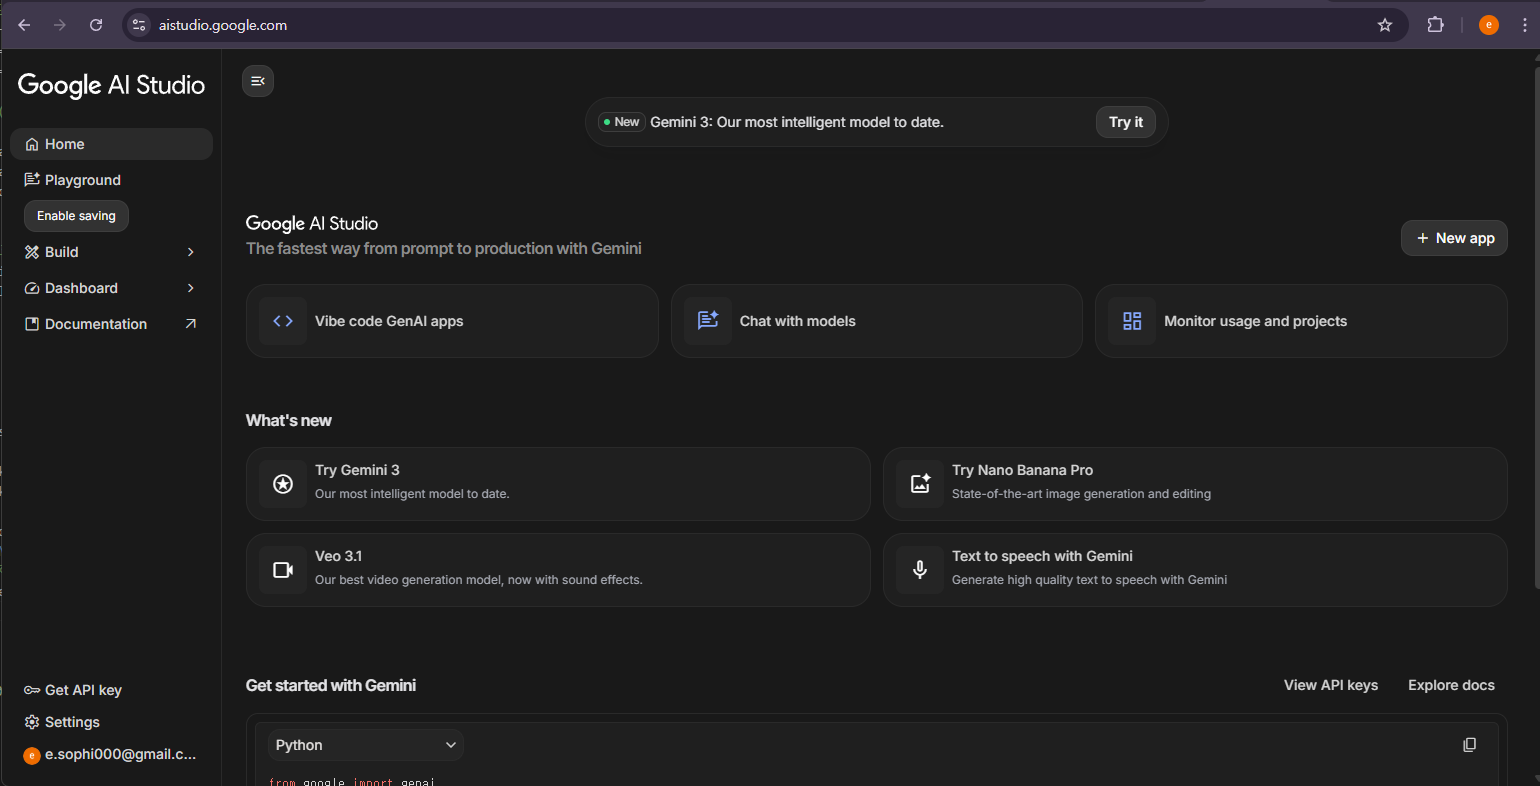The height and width of the screenshot is (786, 1540).
Task: Click the Enable saving button
Action: [76, 216]
